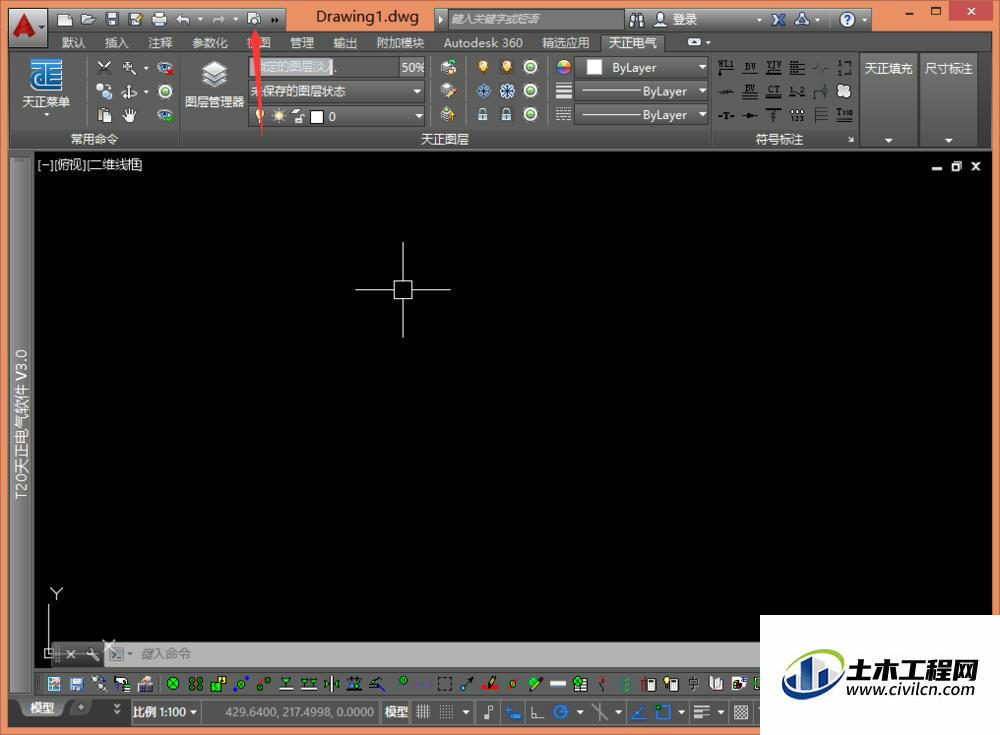1000x735 pixels.
Task: Open the undo history dropdown arrow
Action: click(x=200, y=19)
